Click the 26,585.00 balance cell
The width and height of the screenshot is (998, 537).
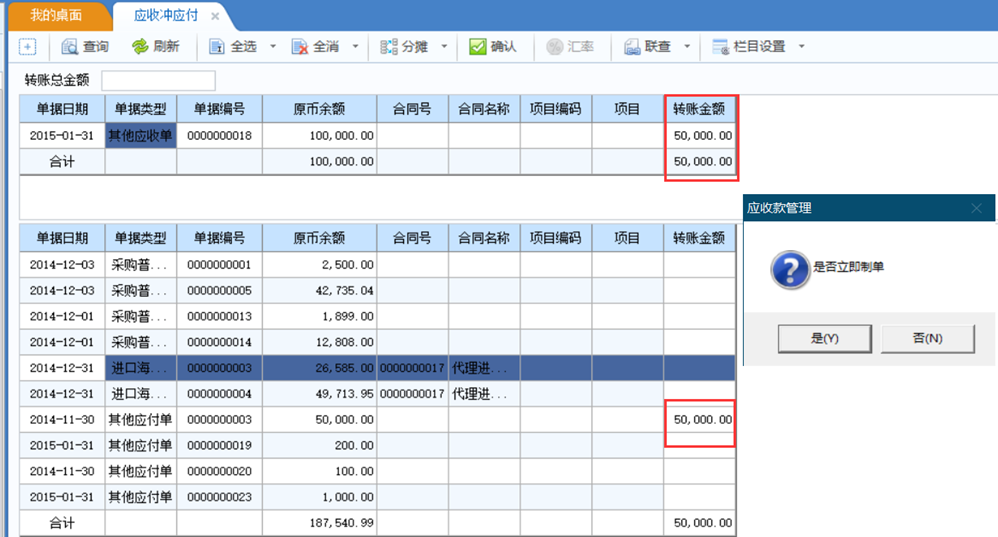[x=320, y=368]
